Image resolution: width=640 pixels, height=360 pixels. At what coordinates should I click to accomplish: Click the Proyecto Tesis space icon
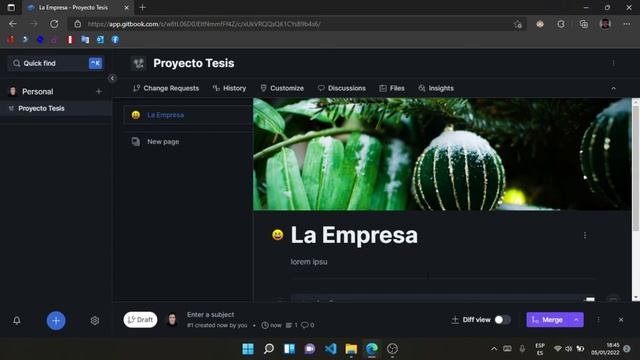click(x=139, y=63)
